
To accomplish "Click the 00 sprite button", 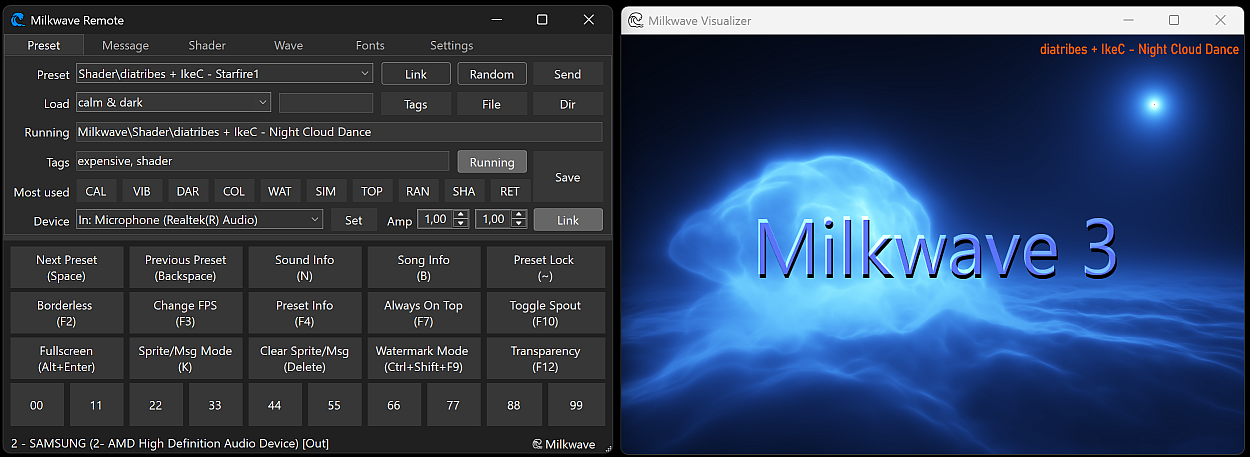I will (37, 405).
